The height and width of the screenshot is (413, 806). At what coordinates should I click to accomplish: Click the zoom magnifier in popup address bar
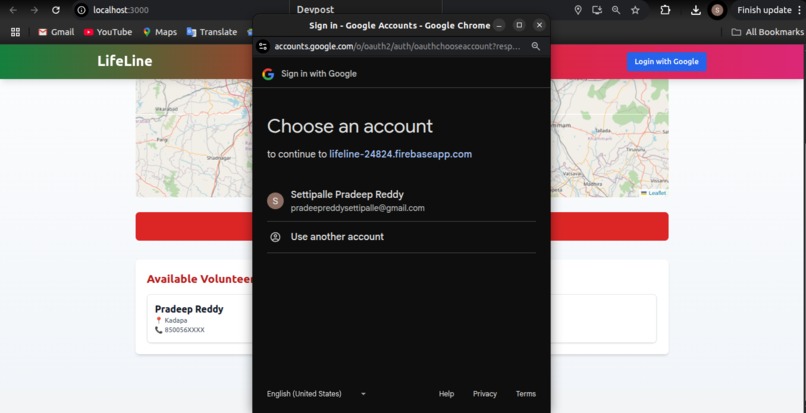[536, 46]
